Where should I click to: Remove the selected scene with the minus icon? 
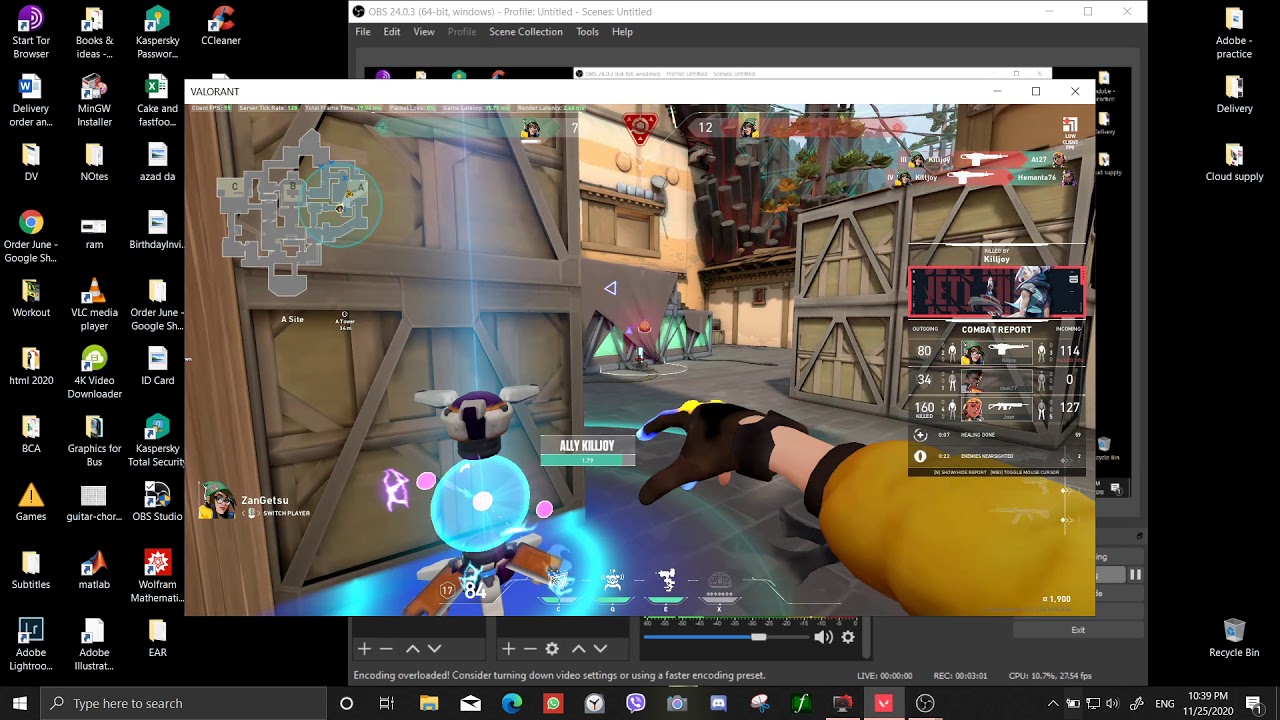point(387,649)
